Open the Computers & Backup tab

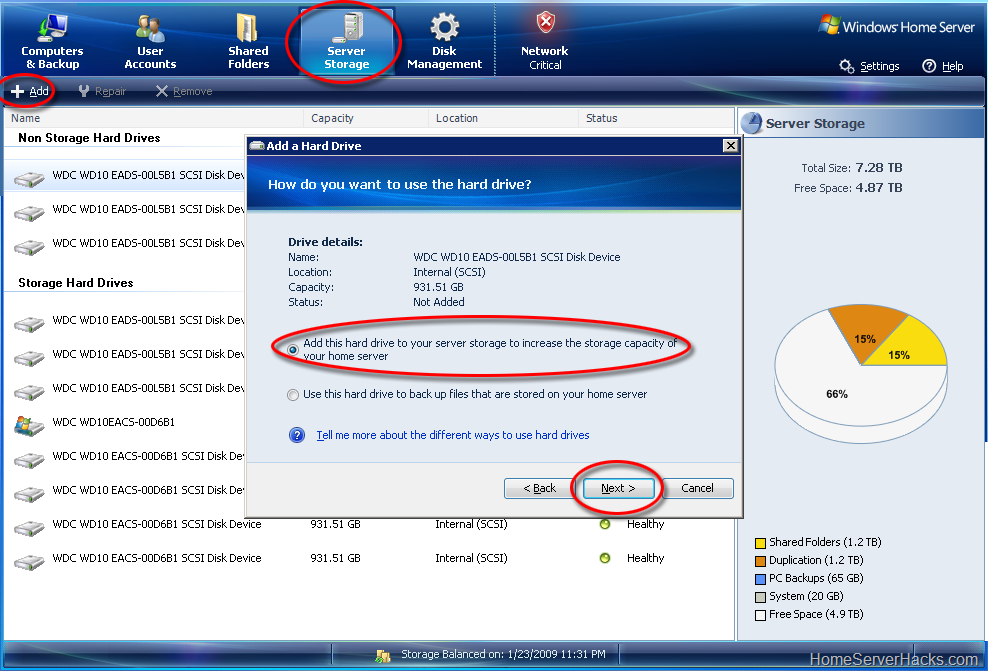point(52,42)
